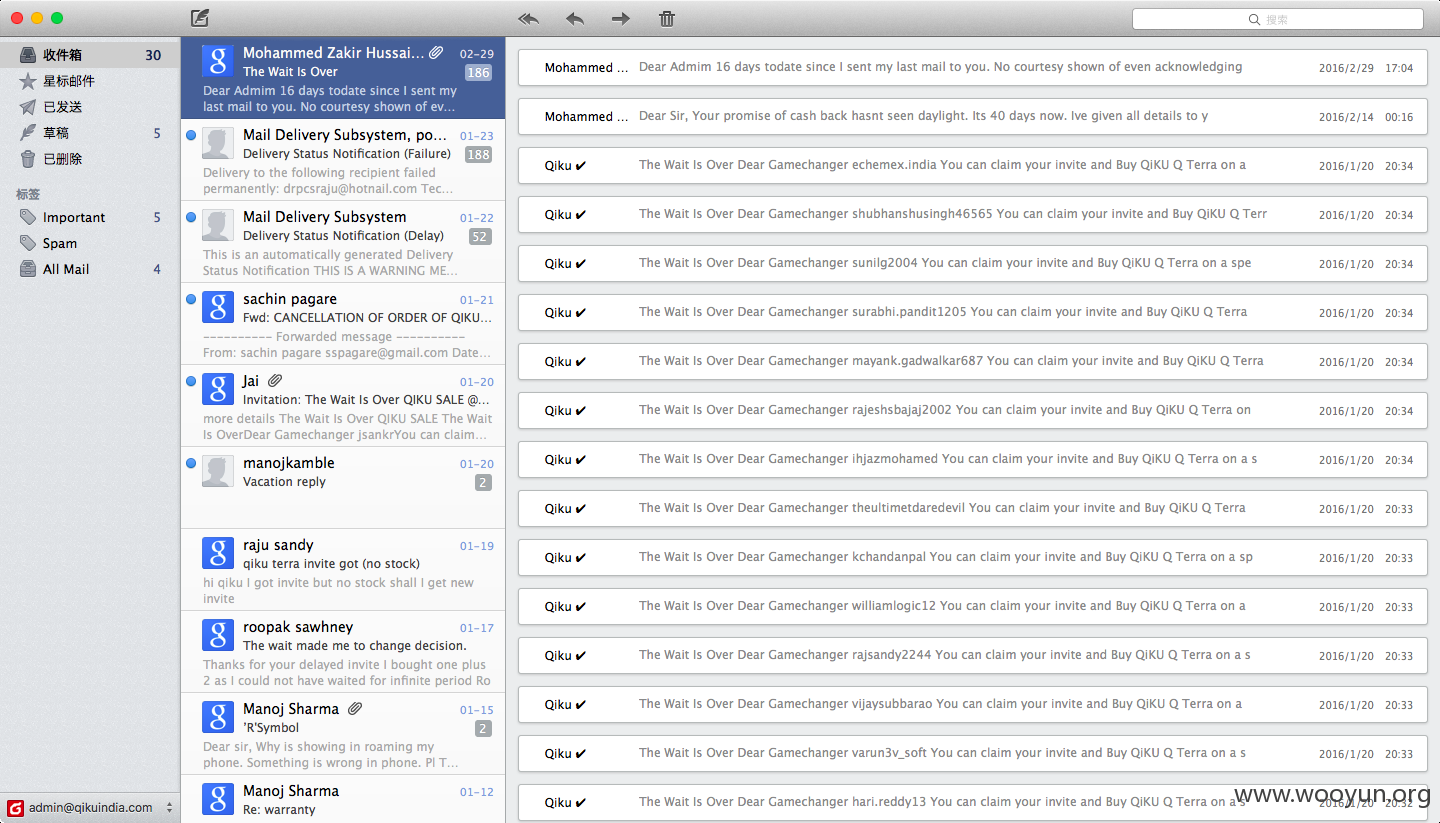Expand Qiku message to rajeshsbajaj2002

tap(972, 411)
